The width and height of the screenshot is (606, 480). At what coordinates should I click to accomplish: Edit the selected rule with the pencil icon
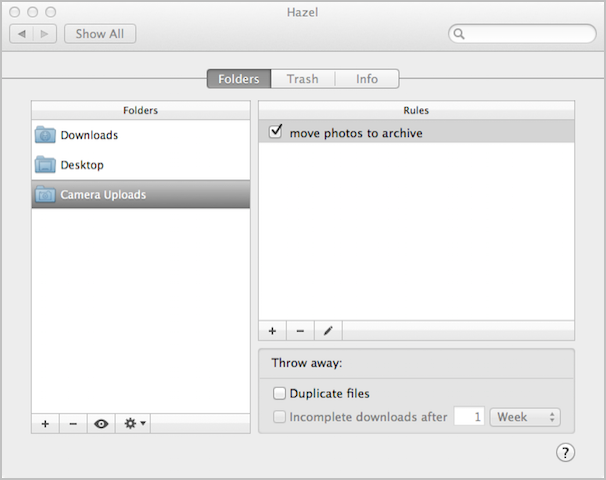(328, 331)
